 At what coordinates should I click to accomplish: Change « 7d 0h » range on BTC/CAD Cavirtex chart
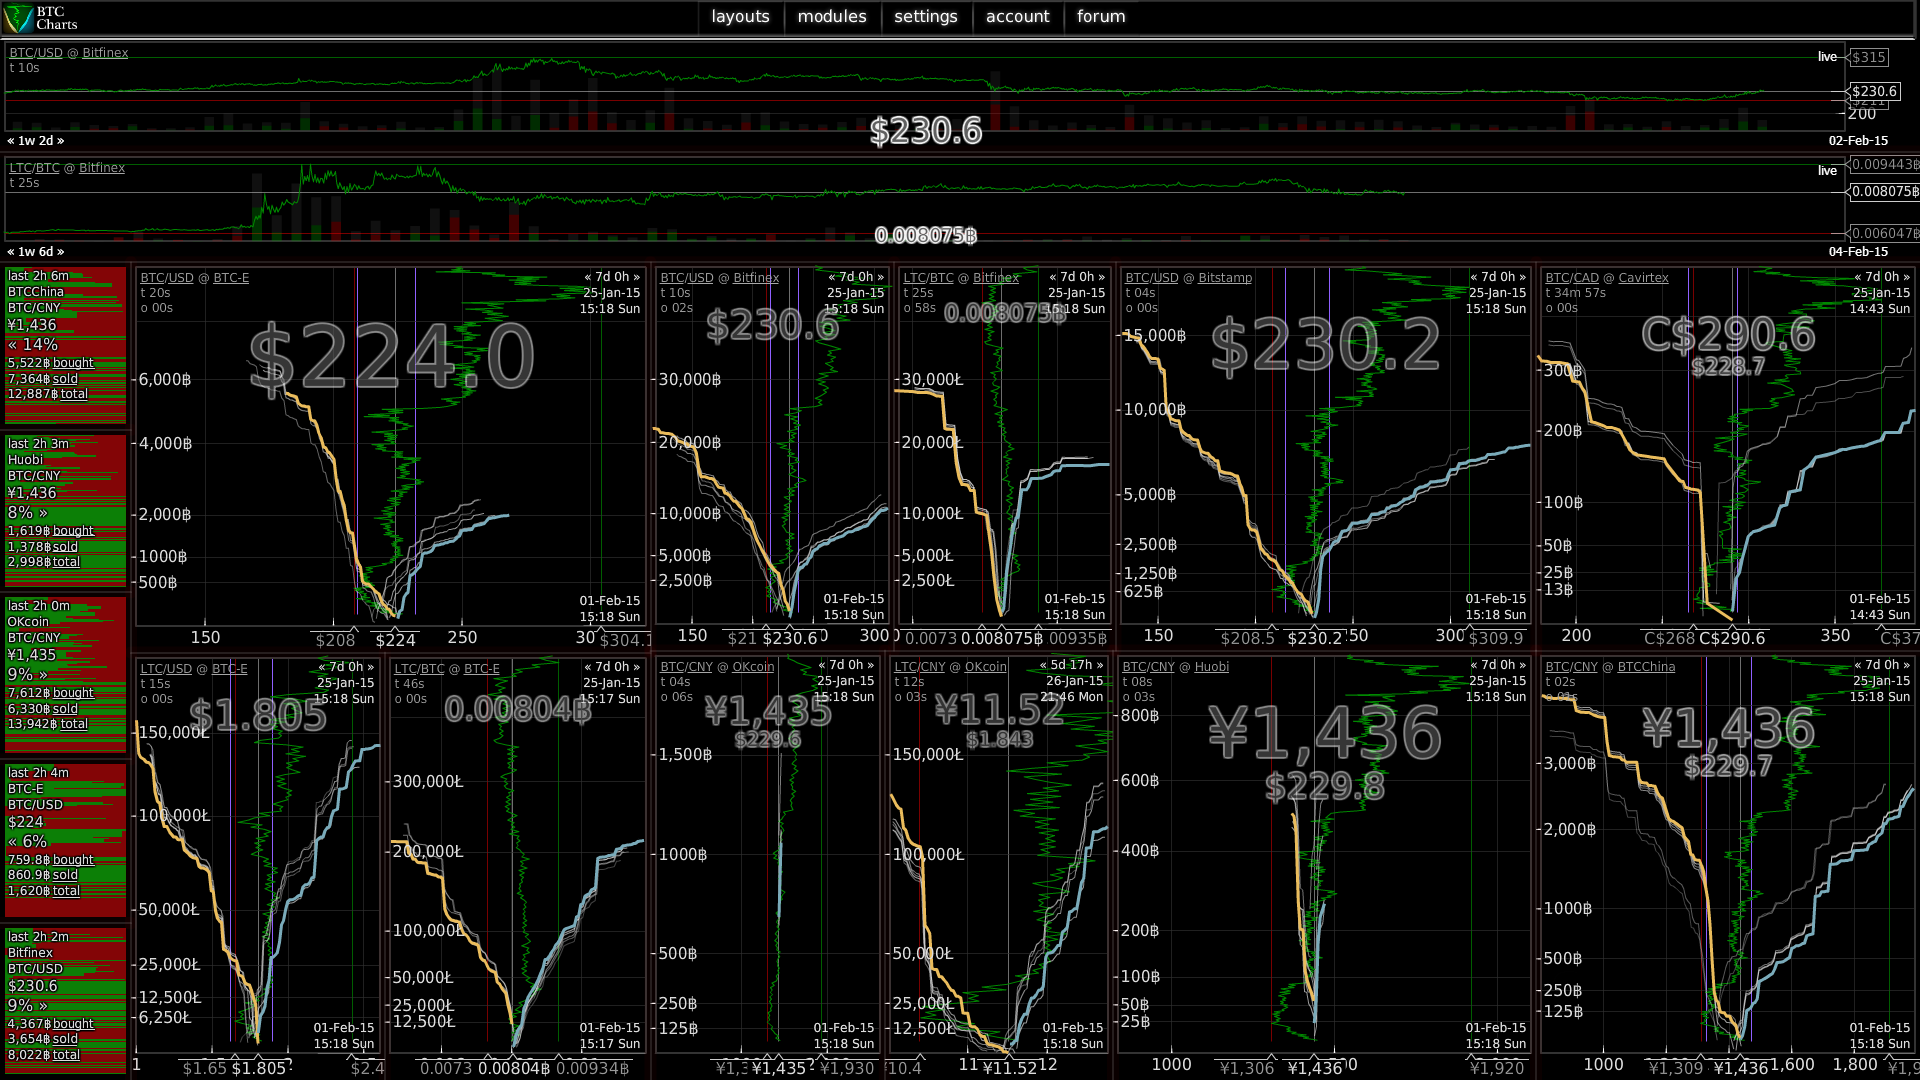click(x=1882, y=277)
